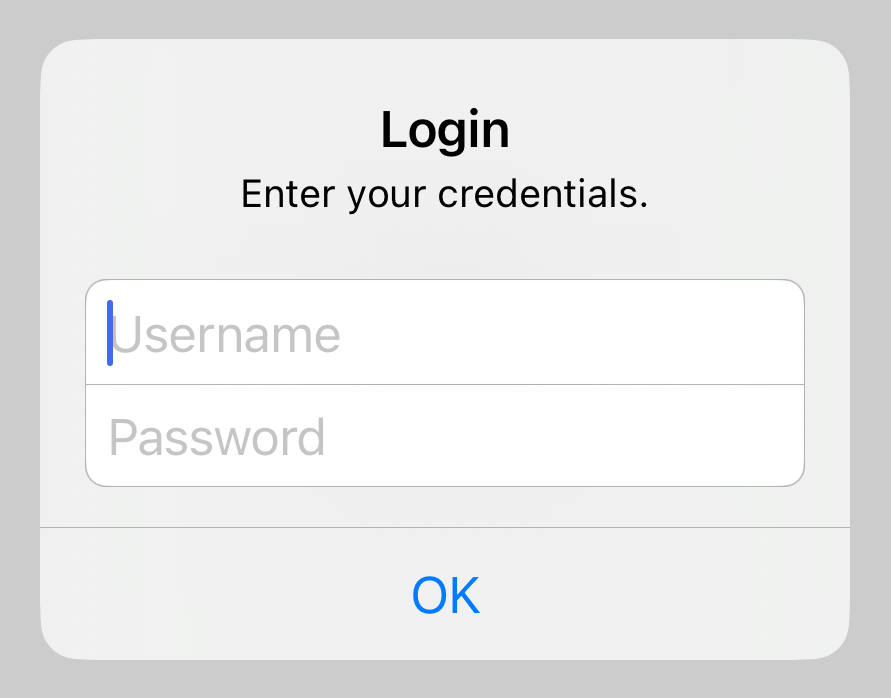Image resolution: width=891 pixels, height=698 pixels.
Task: Click the empty area beside Login title
Action: 680,131
